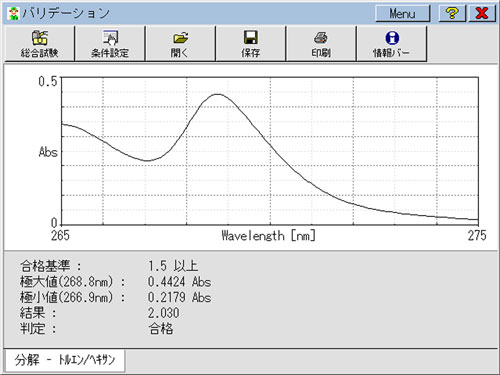Click the Wavelength [nm] axis label
Viewport: 500px width, 375px height.
tap(268, 236)
